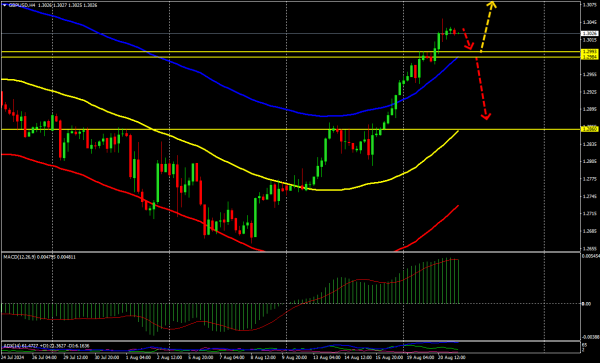Click the 1.3075 price scale label
This screenshot has height=363, width=600.
point(590,5)
